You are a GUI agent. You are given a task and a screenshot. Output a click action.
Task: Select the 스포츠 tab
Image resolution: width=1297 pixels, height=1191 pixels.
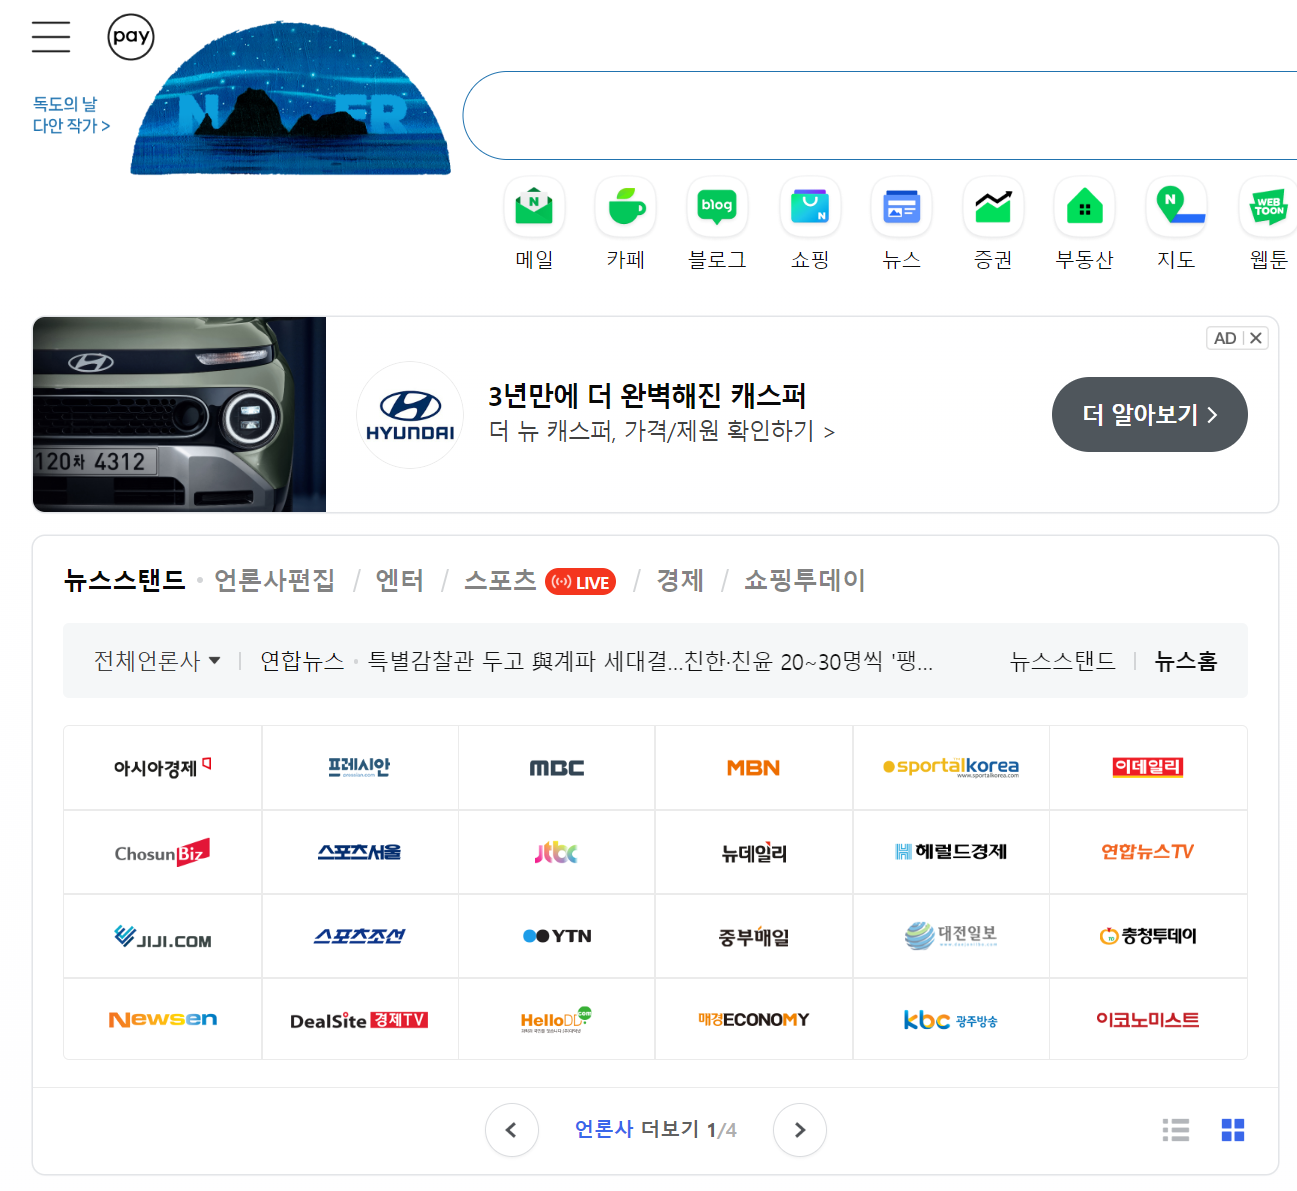(x=500, y=580)
